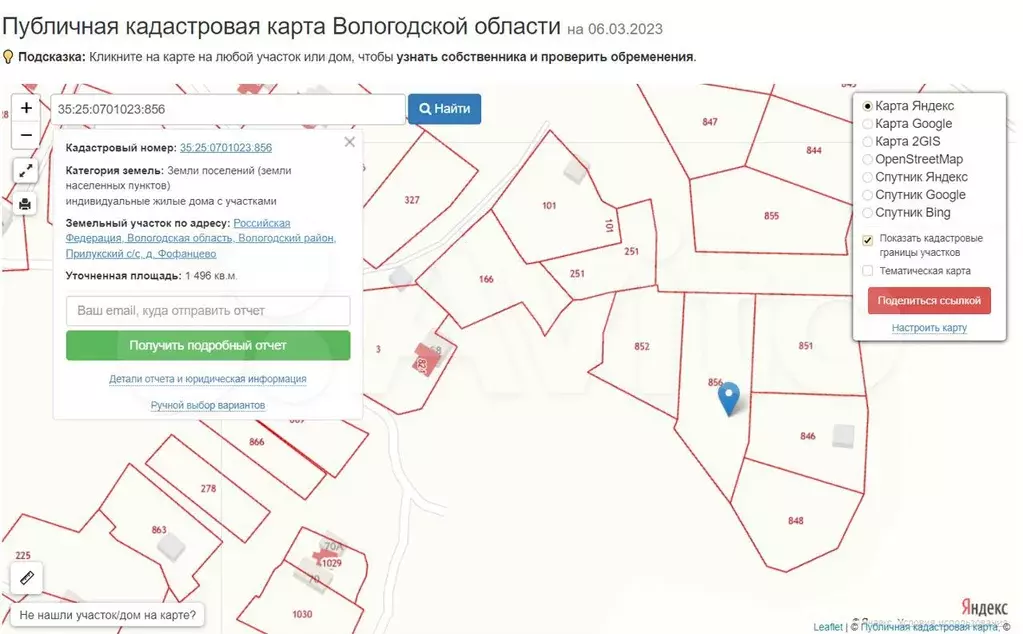Click the blue map marker pin
Screen dimensions: 1023x634
point(731,398)
